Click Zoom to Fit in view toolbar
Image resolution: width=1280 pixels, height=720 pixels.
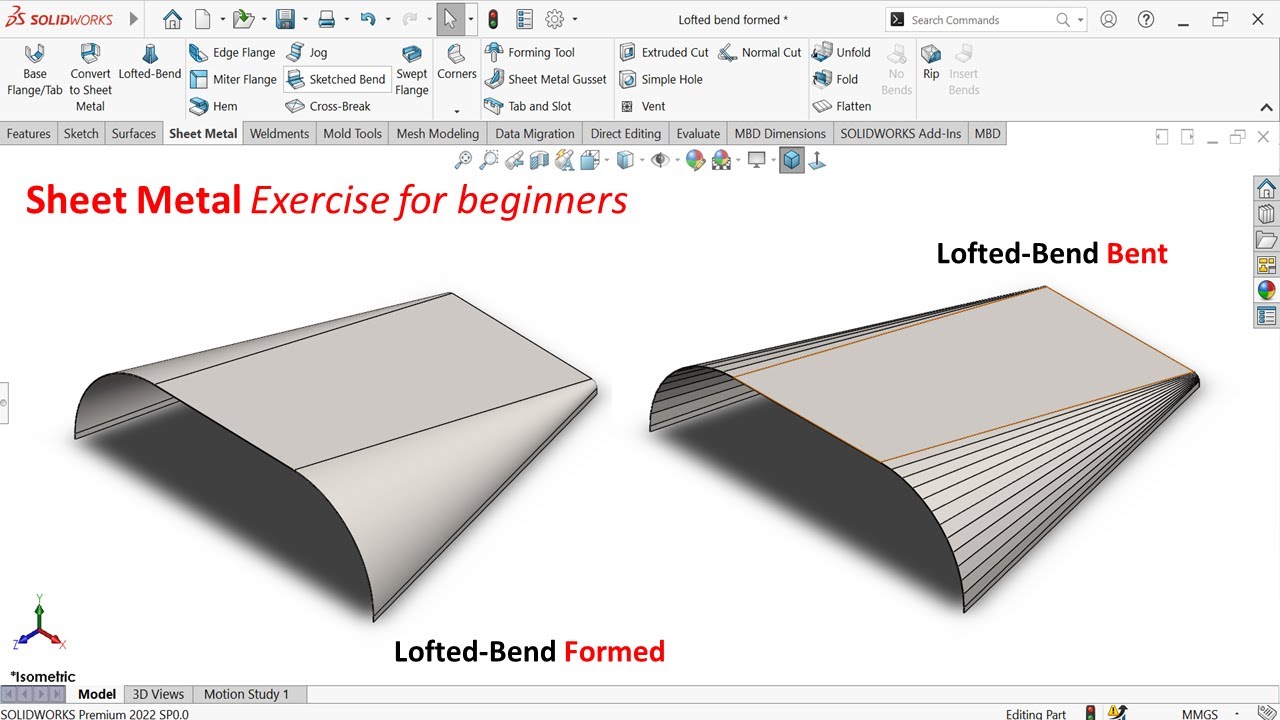(463, 159)
